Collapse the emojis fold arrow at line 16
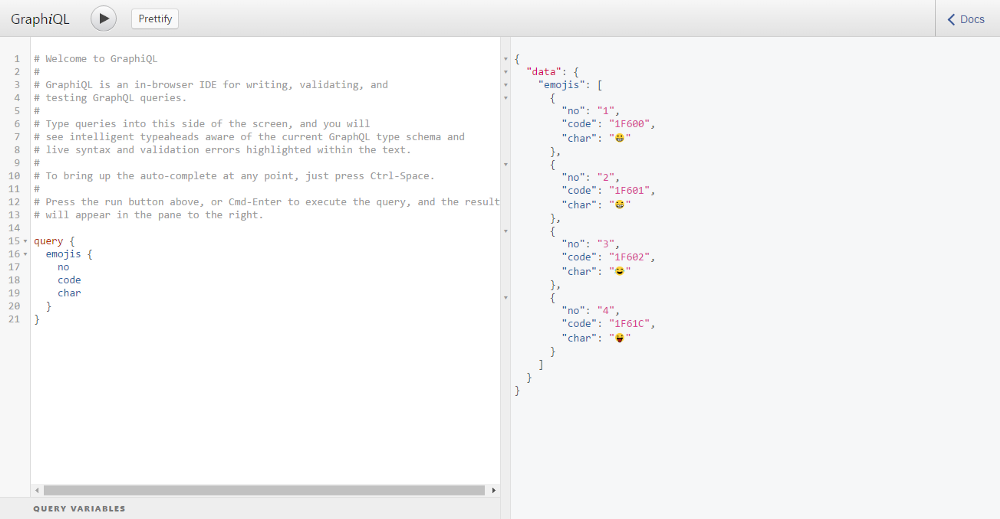Viewport: 1000px width, 519px height. click(x=26, y=254)
